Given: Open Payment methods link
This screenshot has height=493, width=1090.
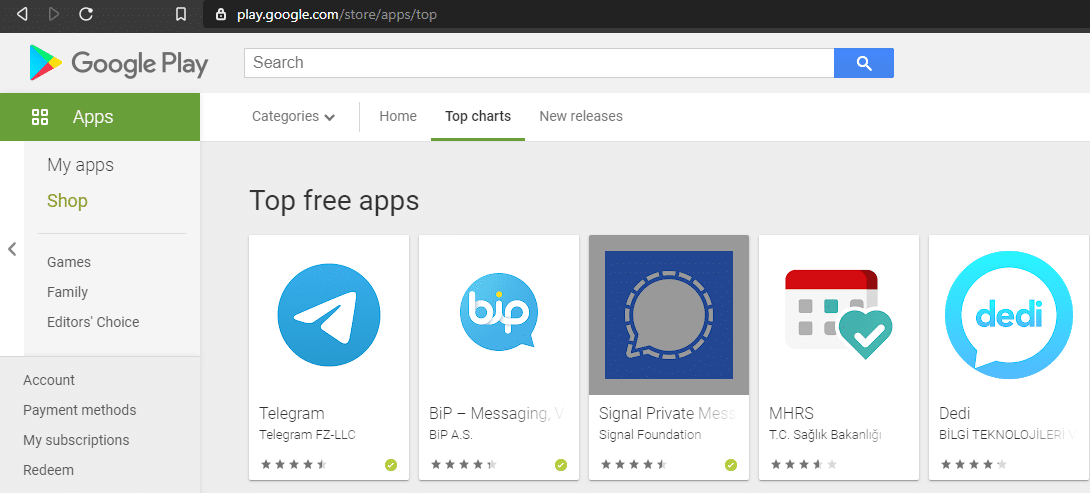Looking at the screenshot, I should point(80,410).
